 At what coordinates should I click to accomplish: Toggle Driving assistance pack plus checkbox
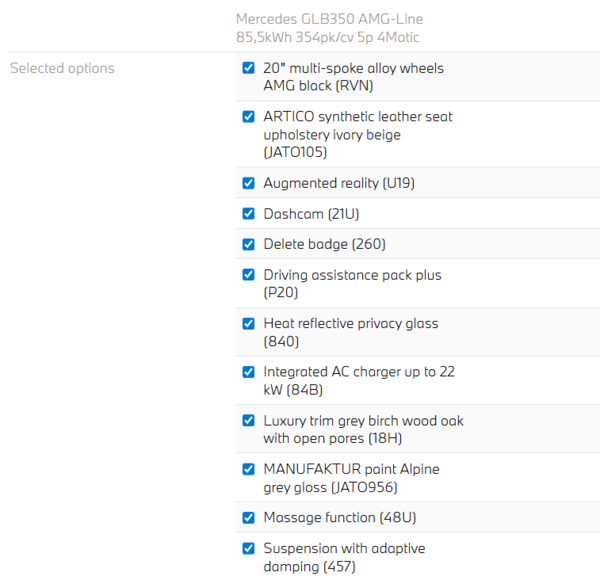point(248,275)
